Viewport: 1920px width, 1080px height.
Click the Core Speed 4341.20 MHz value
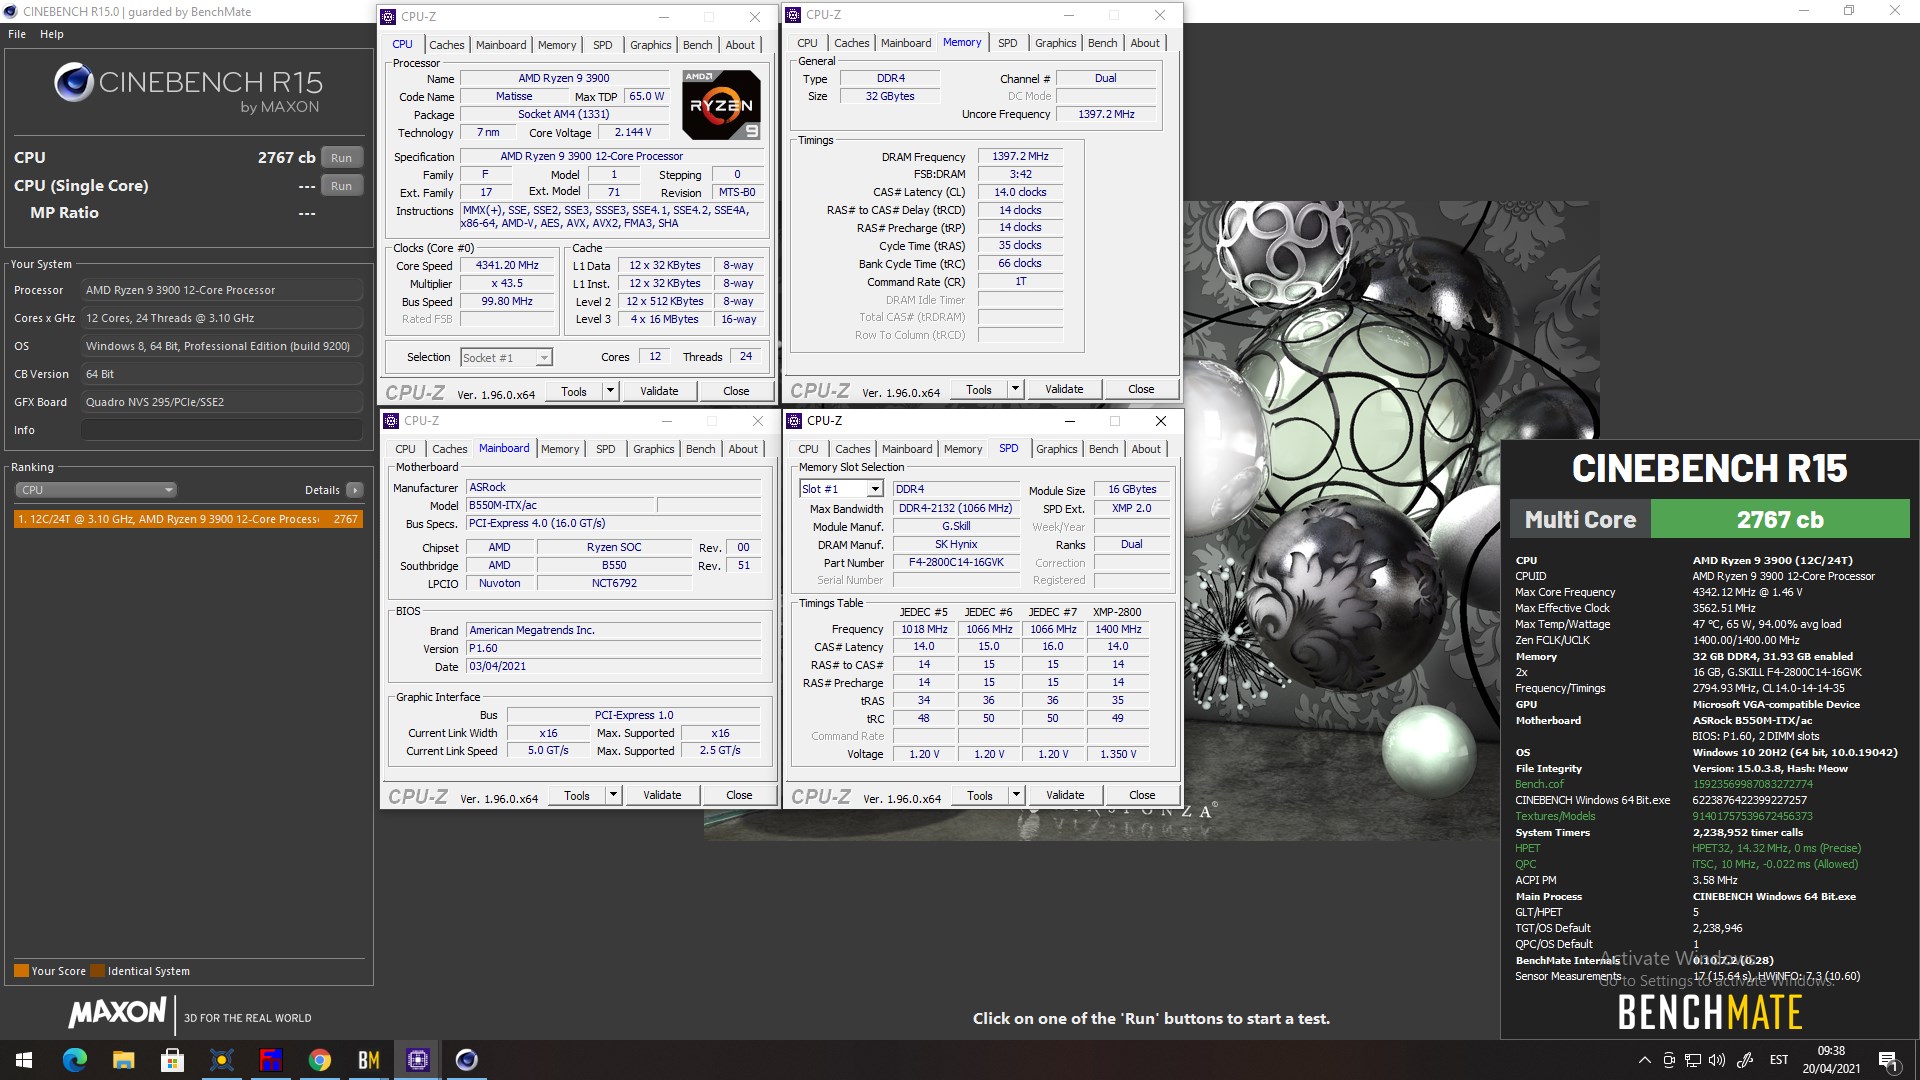[x=507, y=266]
